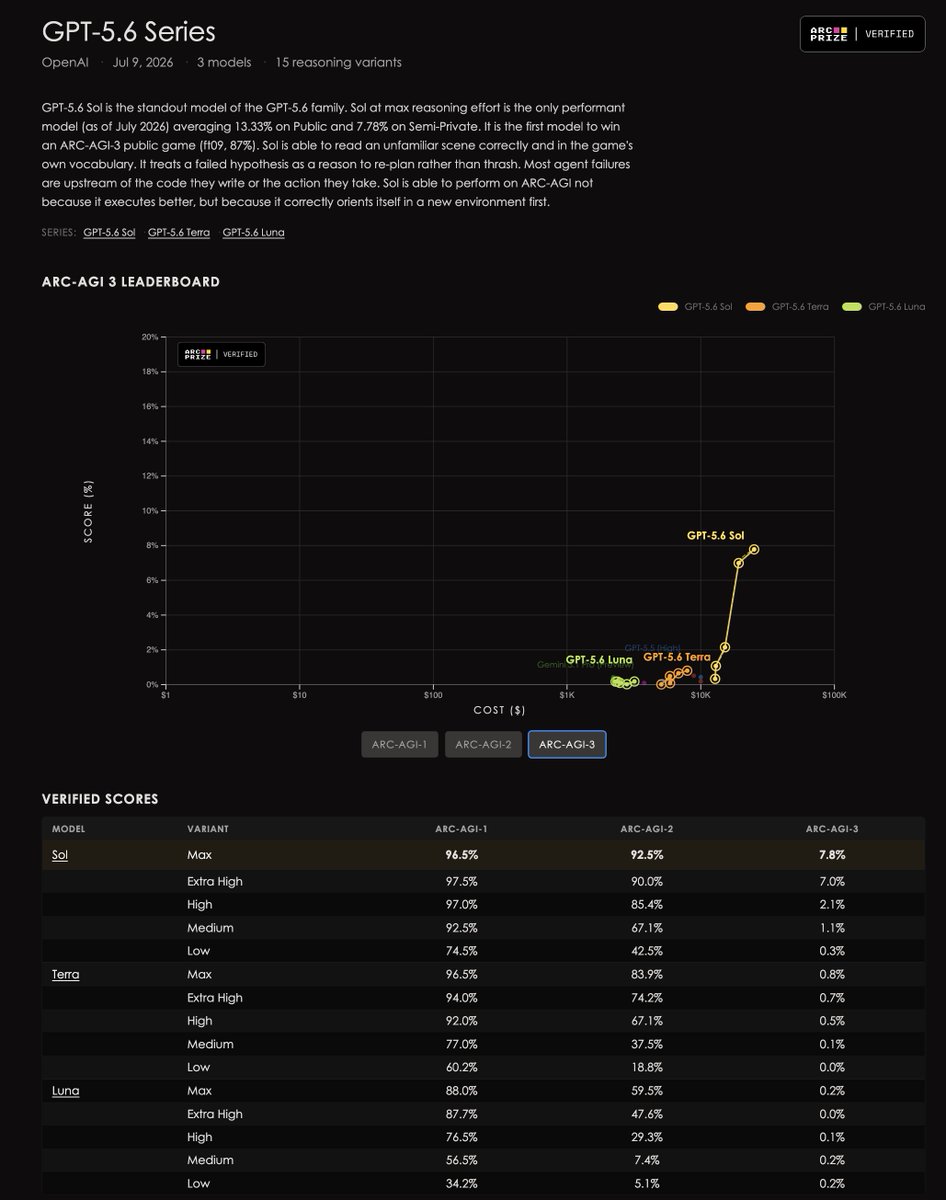Click Luna High ARC-AGI-2 score 29.3%
This screenshot has height=1200, width=946.
coord(647,1137)
